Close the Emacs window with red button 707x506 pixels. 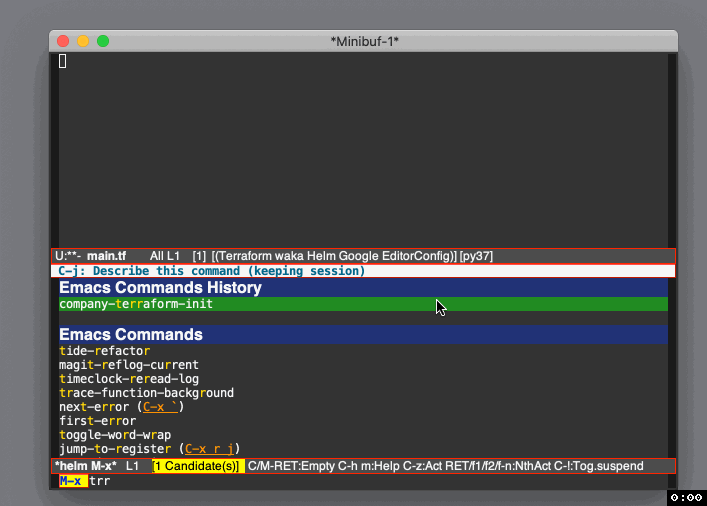coord(63,41)
